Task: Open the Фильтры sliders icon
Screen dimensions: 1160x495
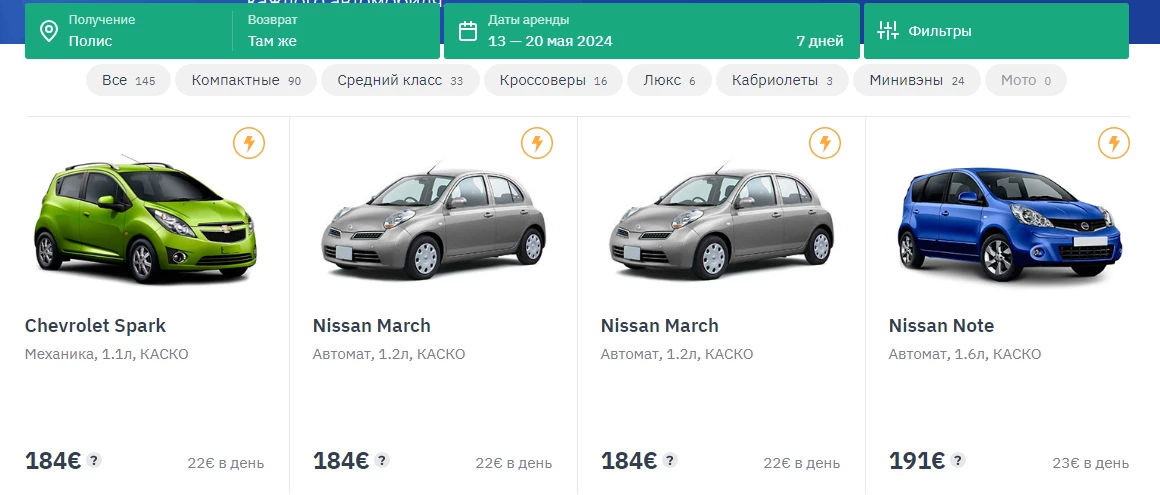Action: pos(887,31)
